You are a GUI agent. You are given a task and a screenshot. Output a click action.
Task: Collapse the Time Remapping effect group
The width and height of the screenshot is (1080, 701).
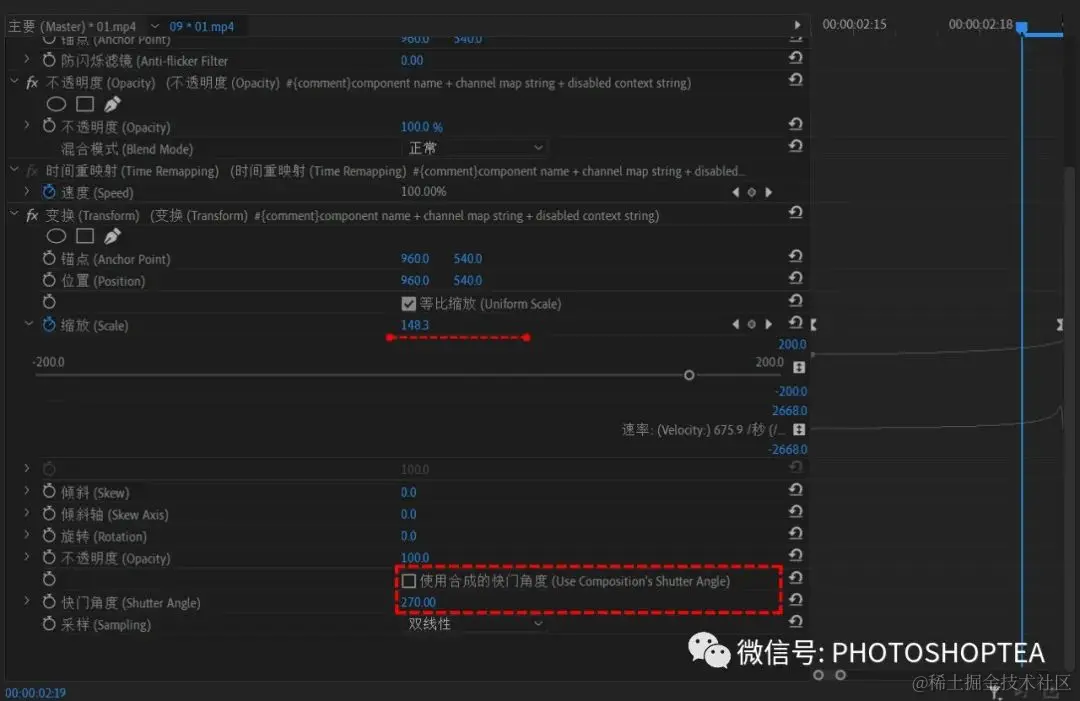tap(14, 169)
